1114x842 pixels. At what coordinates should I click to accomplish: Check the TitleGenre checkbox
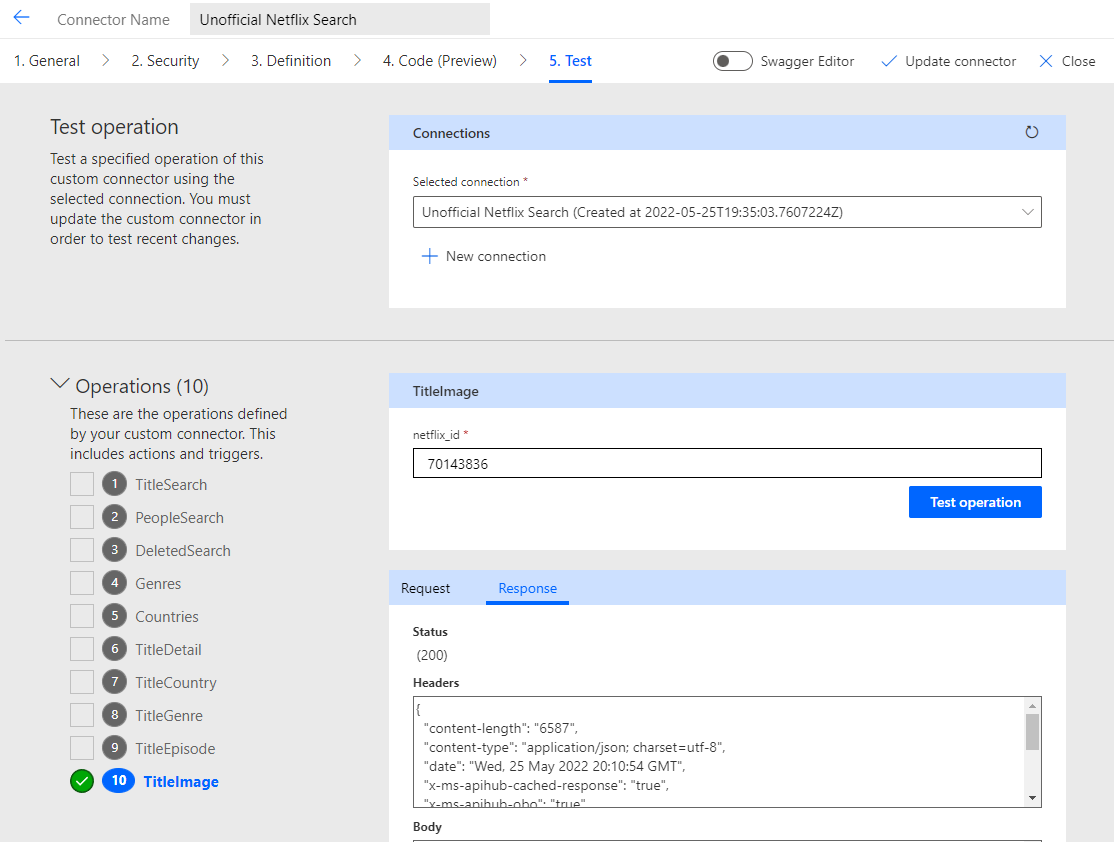coord(82,715)
